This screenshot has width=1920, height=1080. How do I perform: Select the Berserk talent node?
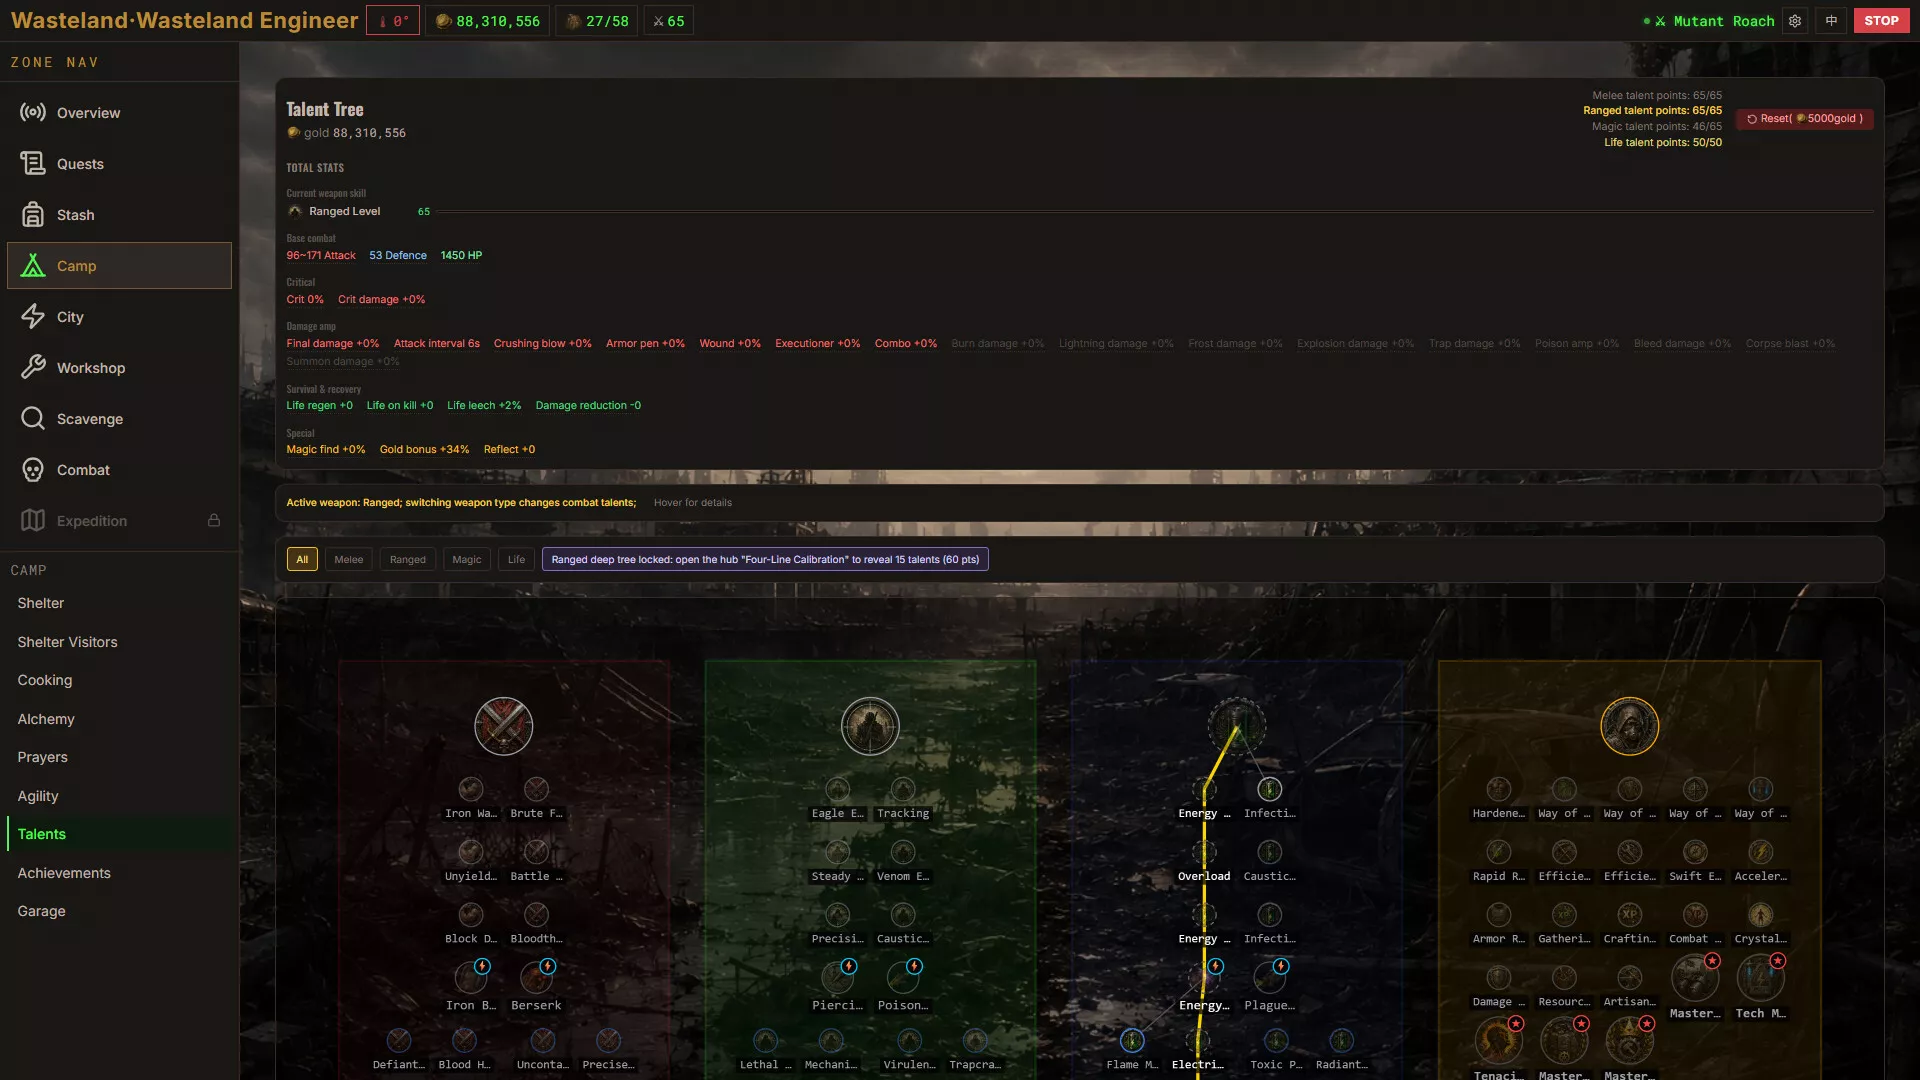[x=536, y=977]
